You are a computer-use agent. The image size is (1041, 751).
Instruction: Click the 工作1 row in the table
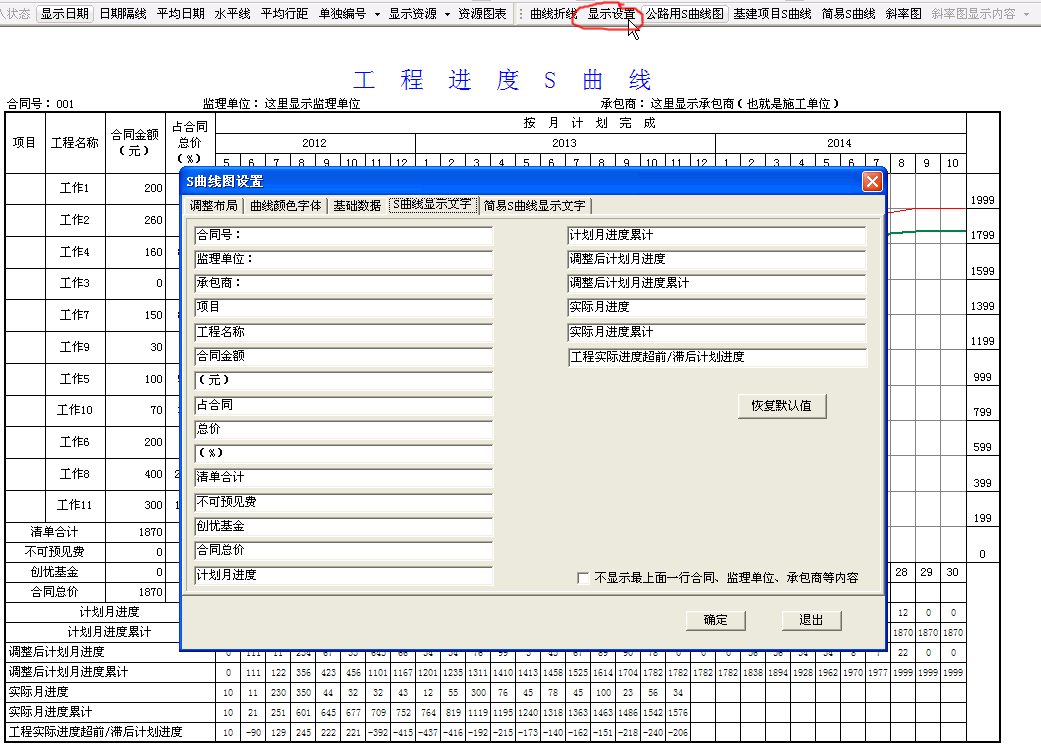pos(74,188)
